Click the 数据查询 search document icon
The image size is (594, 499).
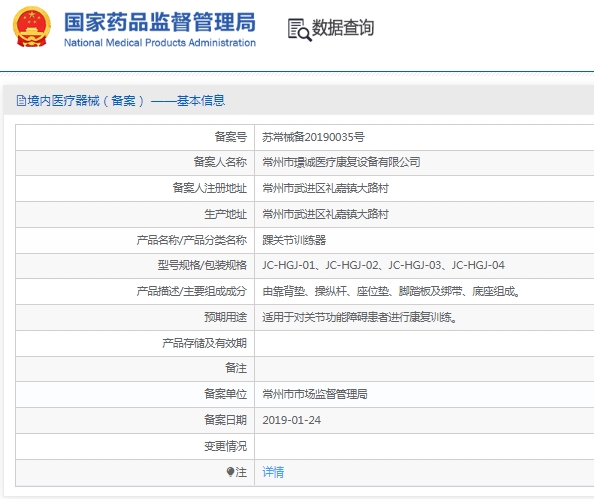pos(299,30)
